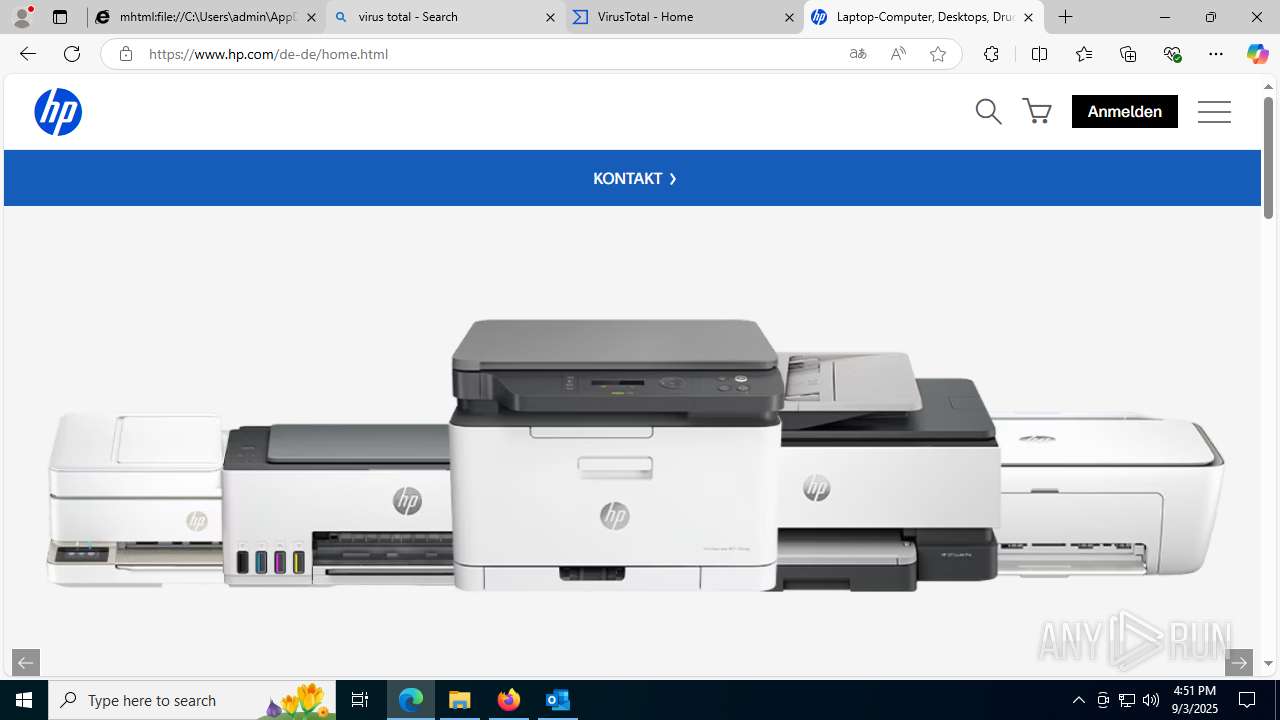This screenshot has width=1280, height=720.
Task: Open Outlook from the taskbar
Action: coord(558,700)
